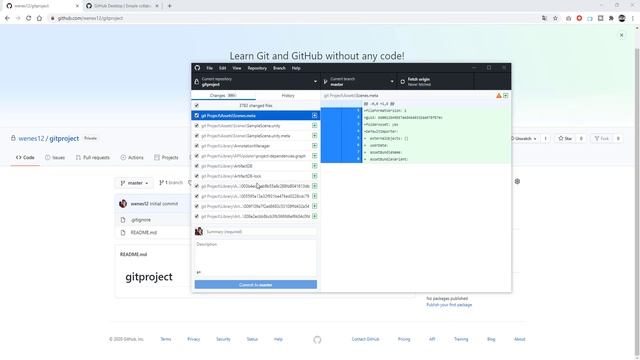The width and height of the screenshot is (640, 360).
Task: Open the Actions tab on GitHub page
Action: [x=132, y=158]
